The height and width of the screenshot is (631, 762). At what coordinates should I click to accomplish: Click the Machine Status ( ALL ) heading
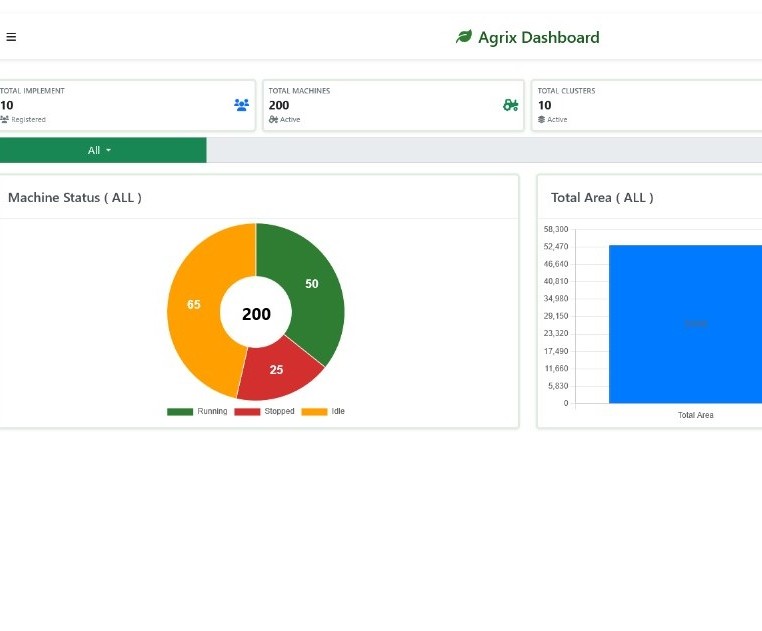[75, 197]
